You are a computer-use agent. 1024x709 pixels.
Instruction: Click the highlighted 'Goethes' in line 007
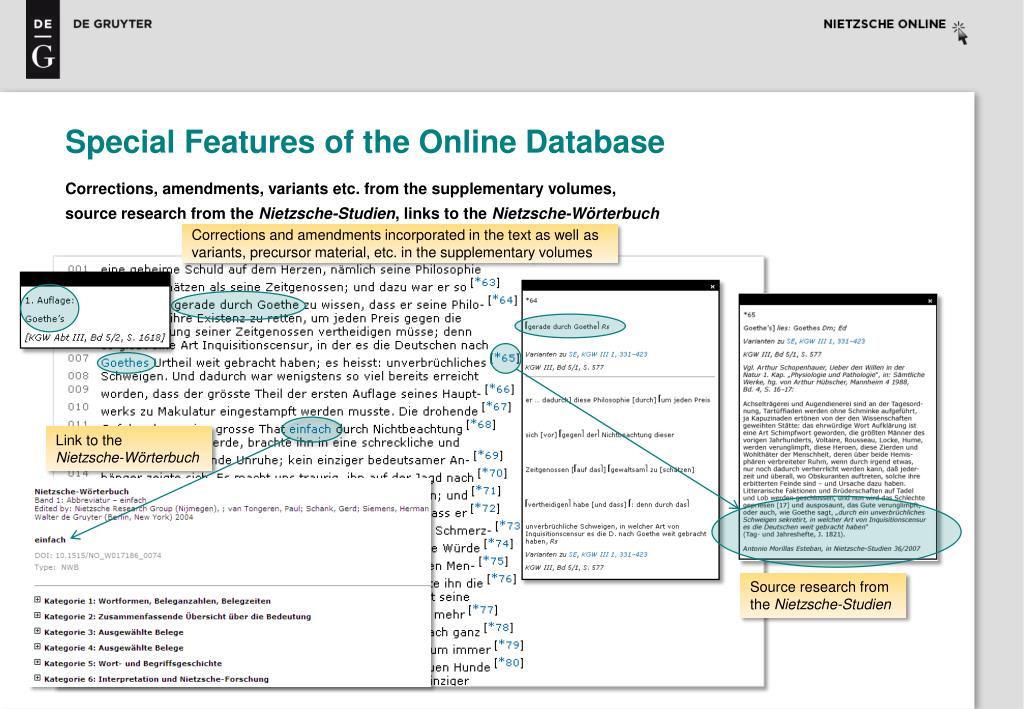tap(125, 362)
